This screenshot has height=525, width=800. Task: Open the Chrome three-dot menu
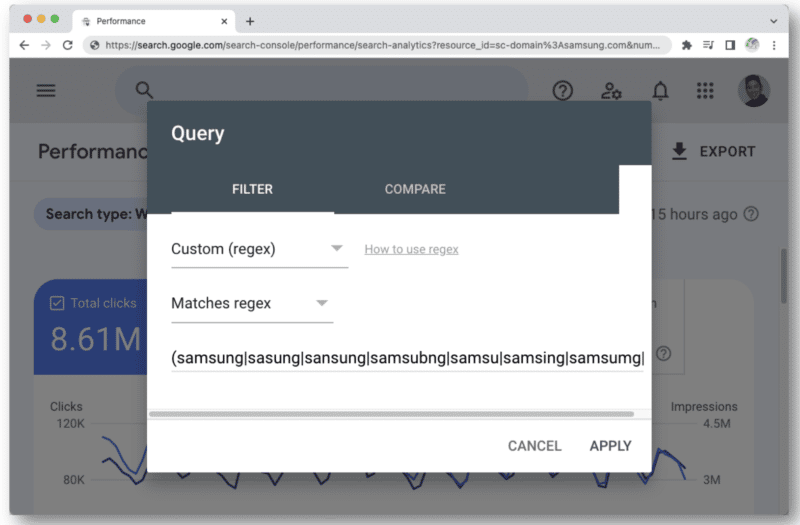pyautogui.click(x=774, y=45)
